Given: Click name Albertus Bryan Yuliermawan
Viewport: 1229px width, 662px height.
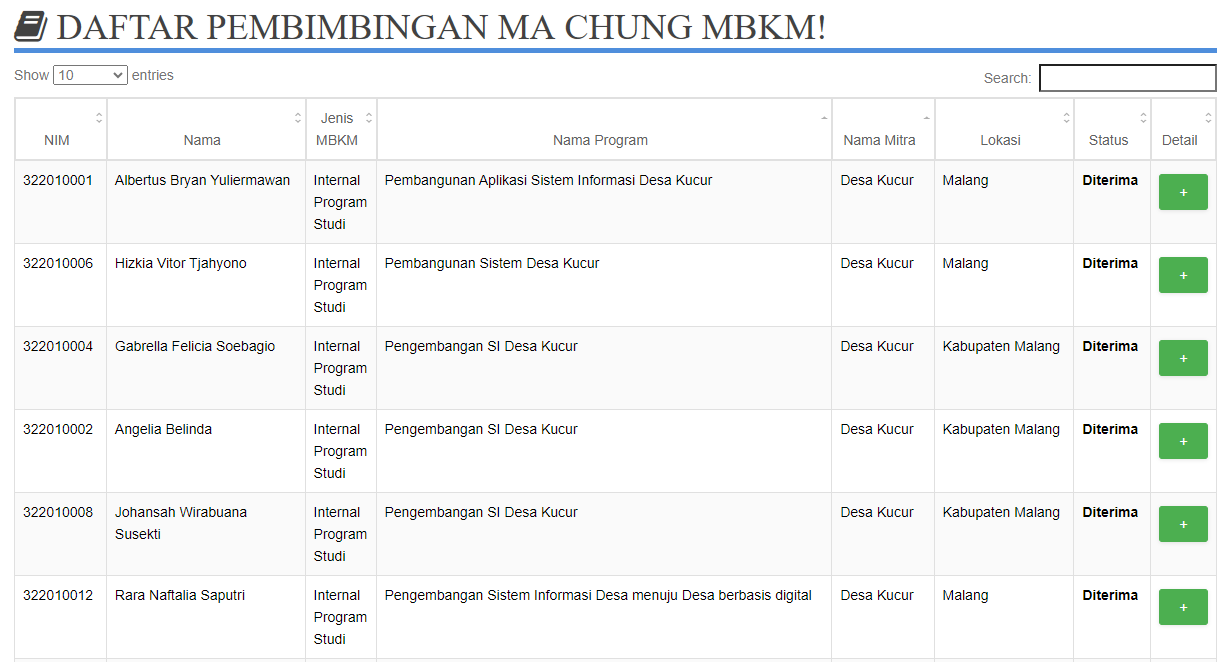Looking at the screenshot, I should [x=203, y=181].
